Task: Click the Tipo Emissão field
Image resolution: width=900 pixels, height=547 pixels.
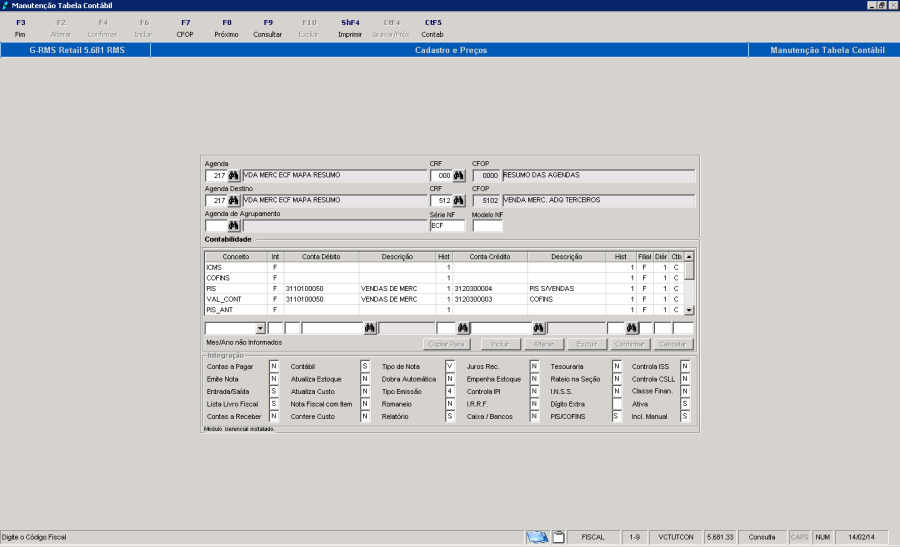Action: pyautogui.click(x=450, y=391)
